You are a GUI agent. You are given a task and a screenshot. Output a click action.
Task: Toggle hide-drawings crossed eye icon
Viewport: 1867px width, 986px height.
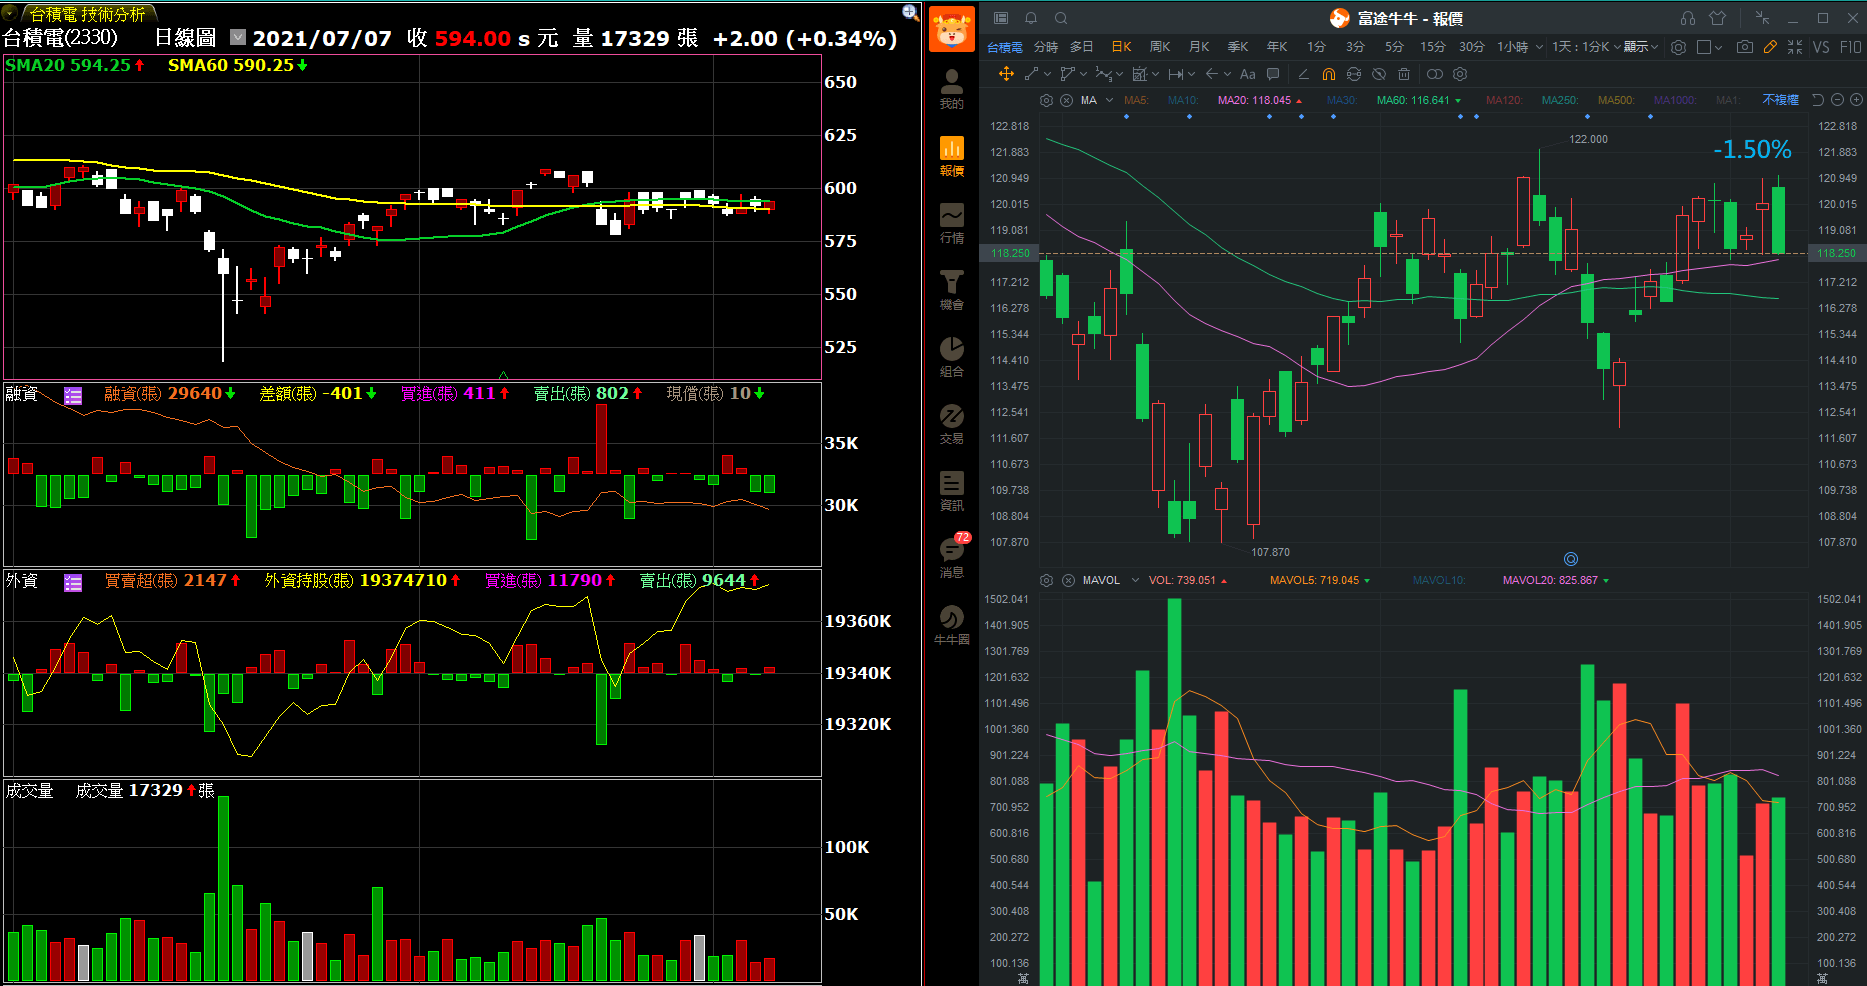tap(1379, 74)
